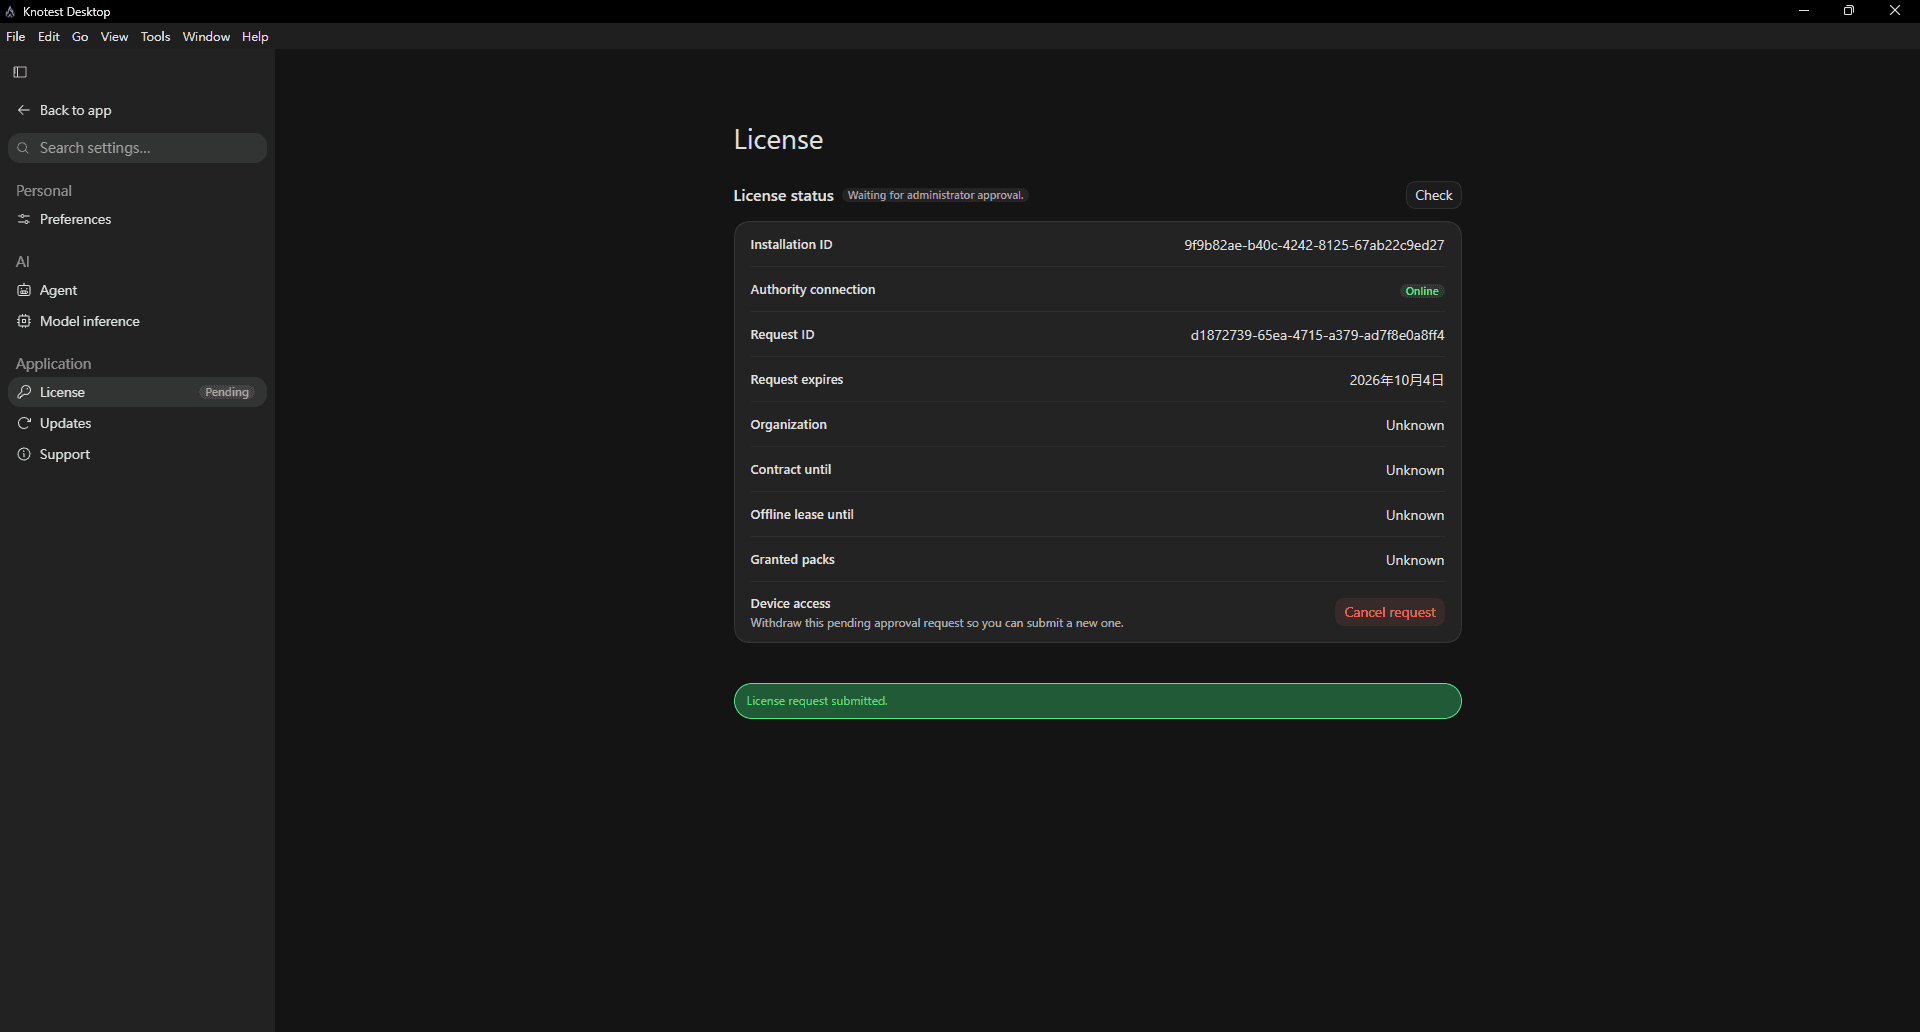Open Model inference settings

pos(138,321)
